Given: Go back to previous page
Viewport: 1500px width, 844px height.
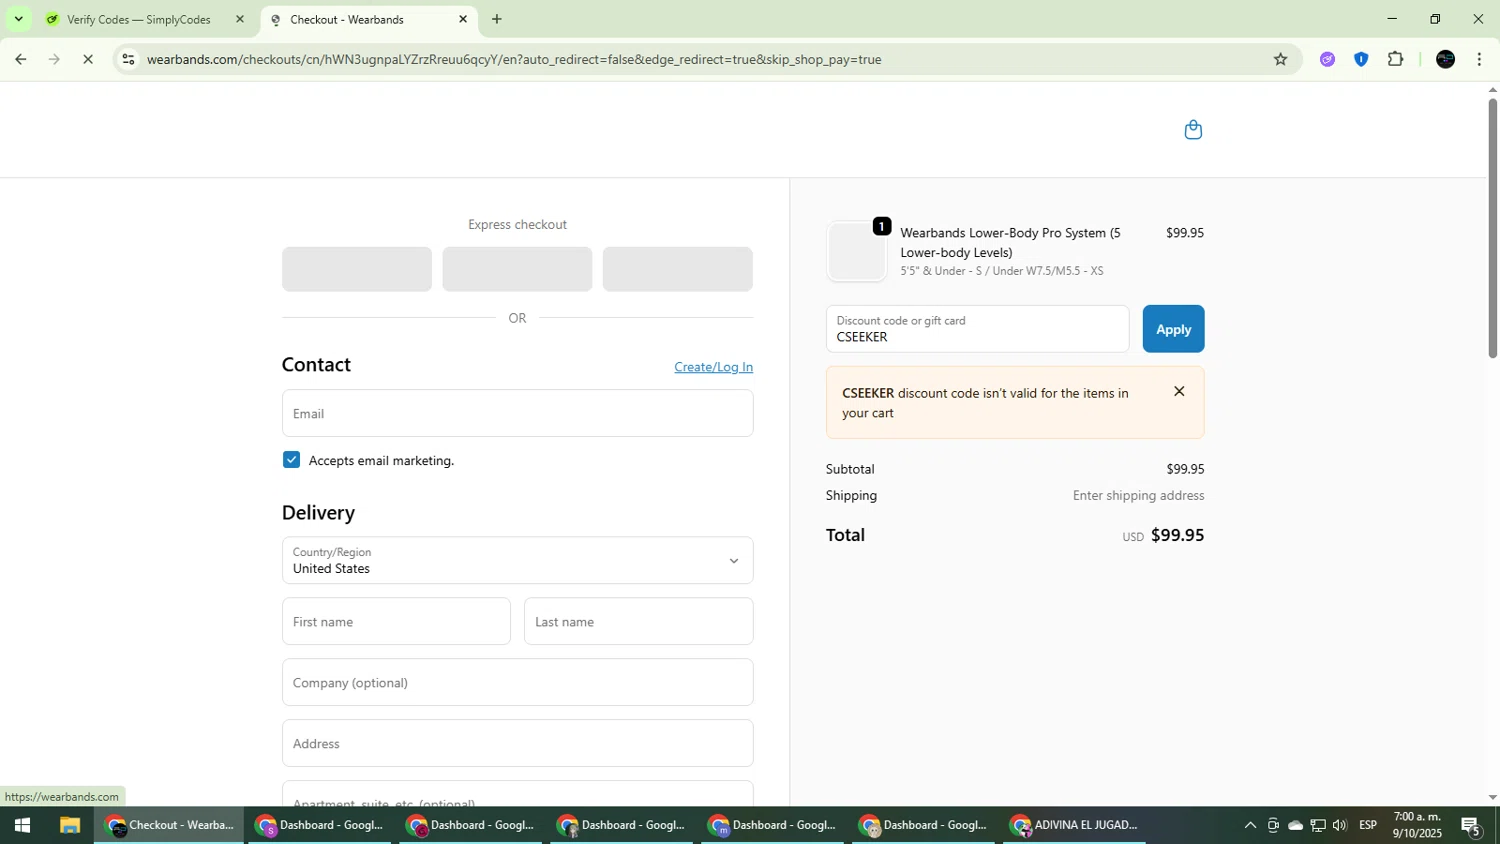Looking at the screenshot, I should [20, 59].
